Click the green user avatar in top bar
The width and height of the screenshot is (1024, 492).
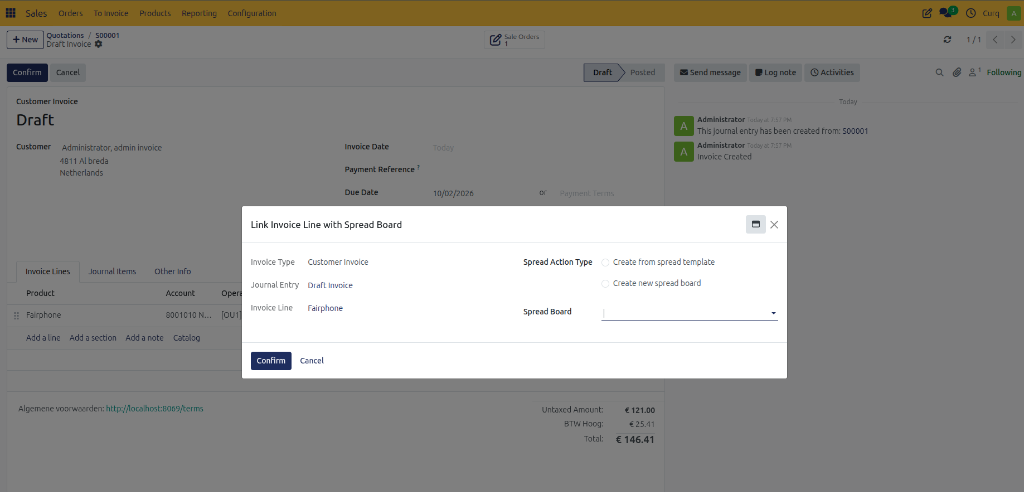(x=1012, y=13)
